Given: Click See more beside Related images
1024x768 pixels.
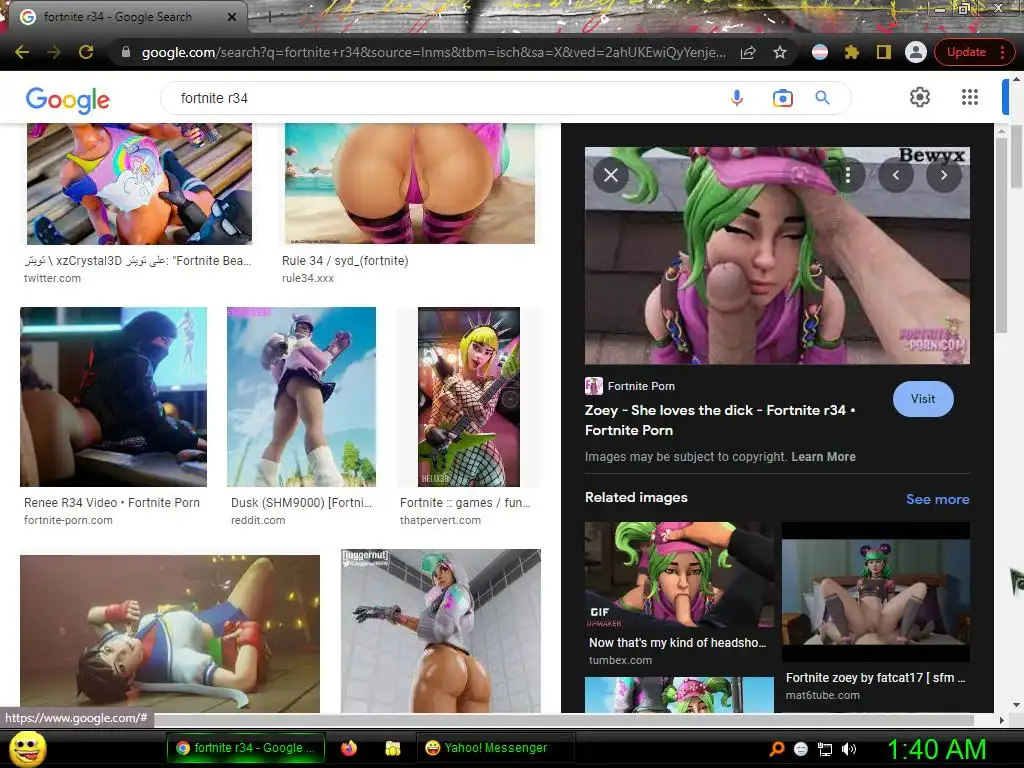Looking at the screenshot, I should point(937,500).
